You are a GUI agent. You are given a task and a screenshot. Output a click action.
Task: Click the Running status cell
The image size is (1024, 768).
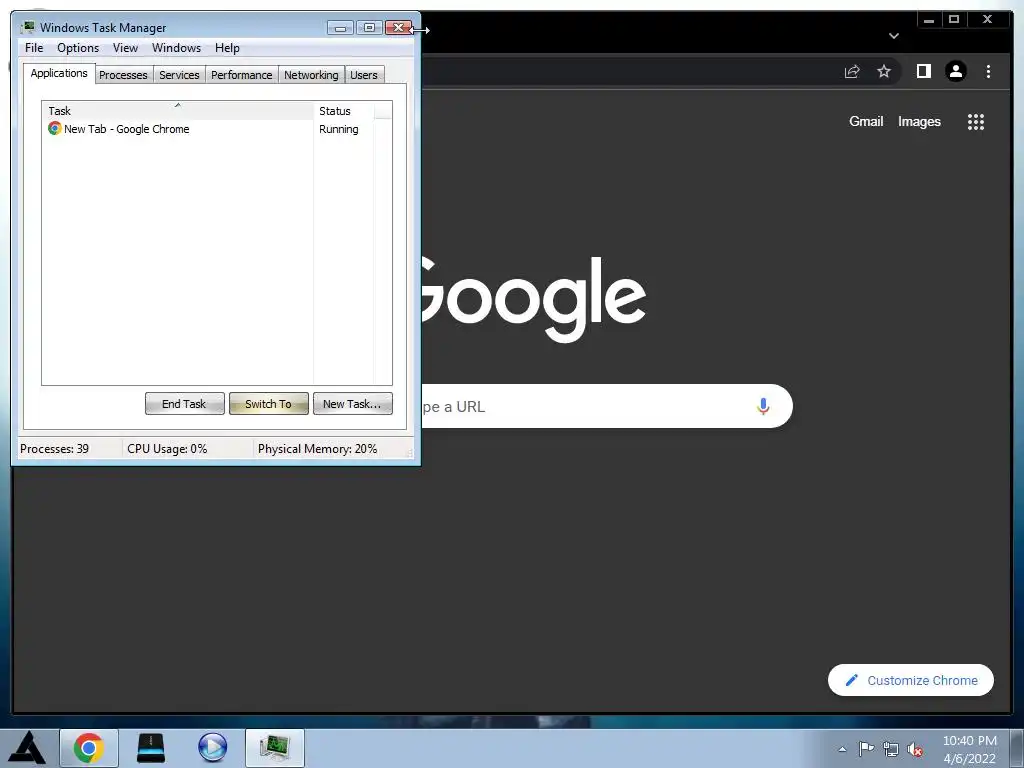(x=338, y=129)
